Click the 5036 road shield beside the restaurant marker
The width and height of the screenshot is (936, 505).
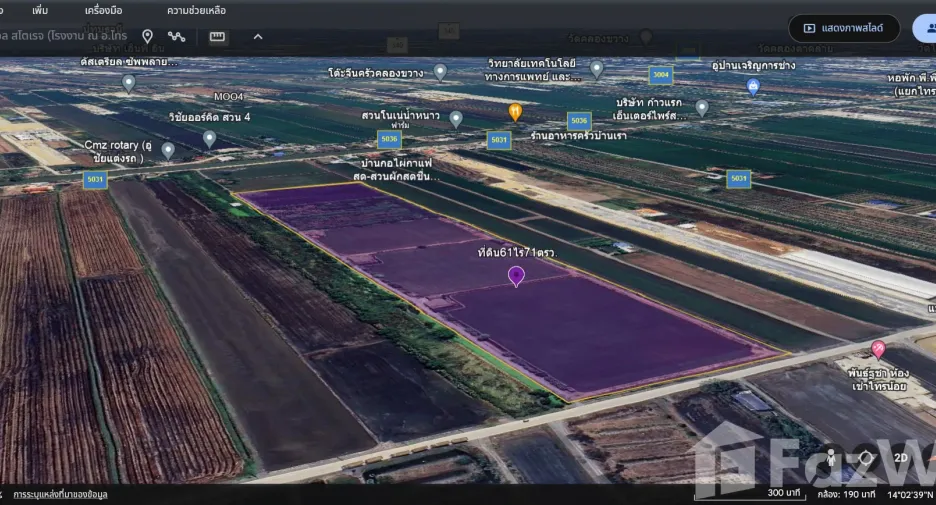(x=579, y=121)
